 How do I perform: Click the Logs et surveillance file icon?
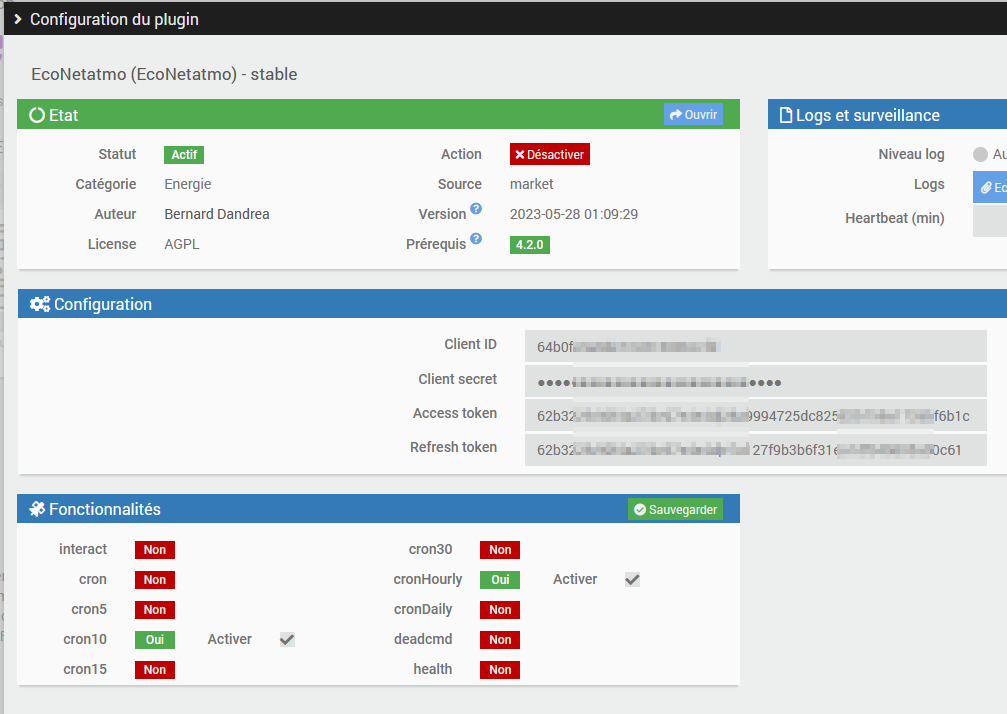coord(785,115)
